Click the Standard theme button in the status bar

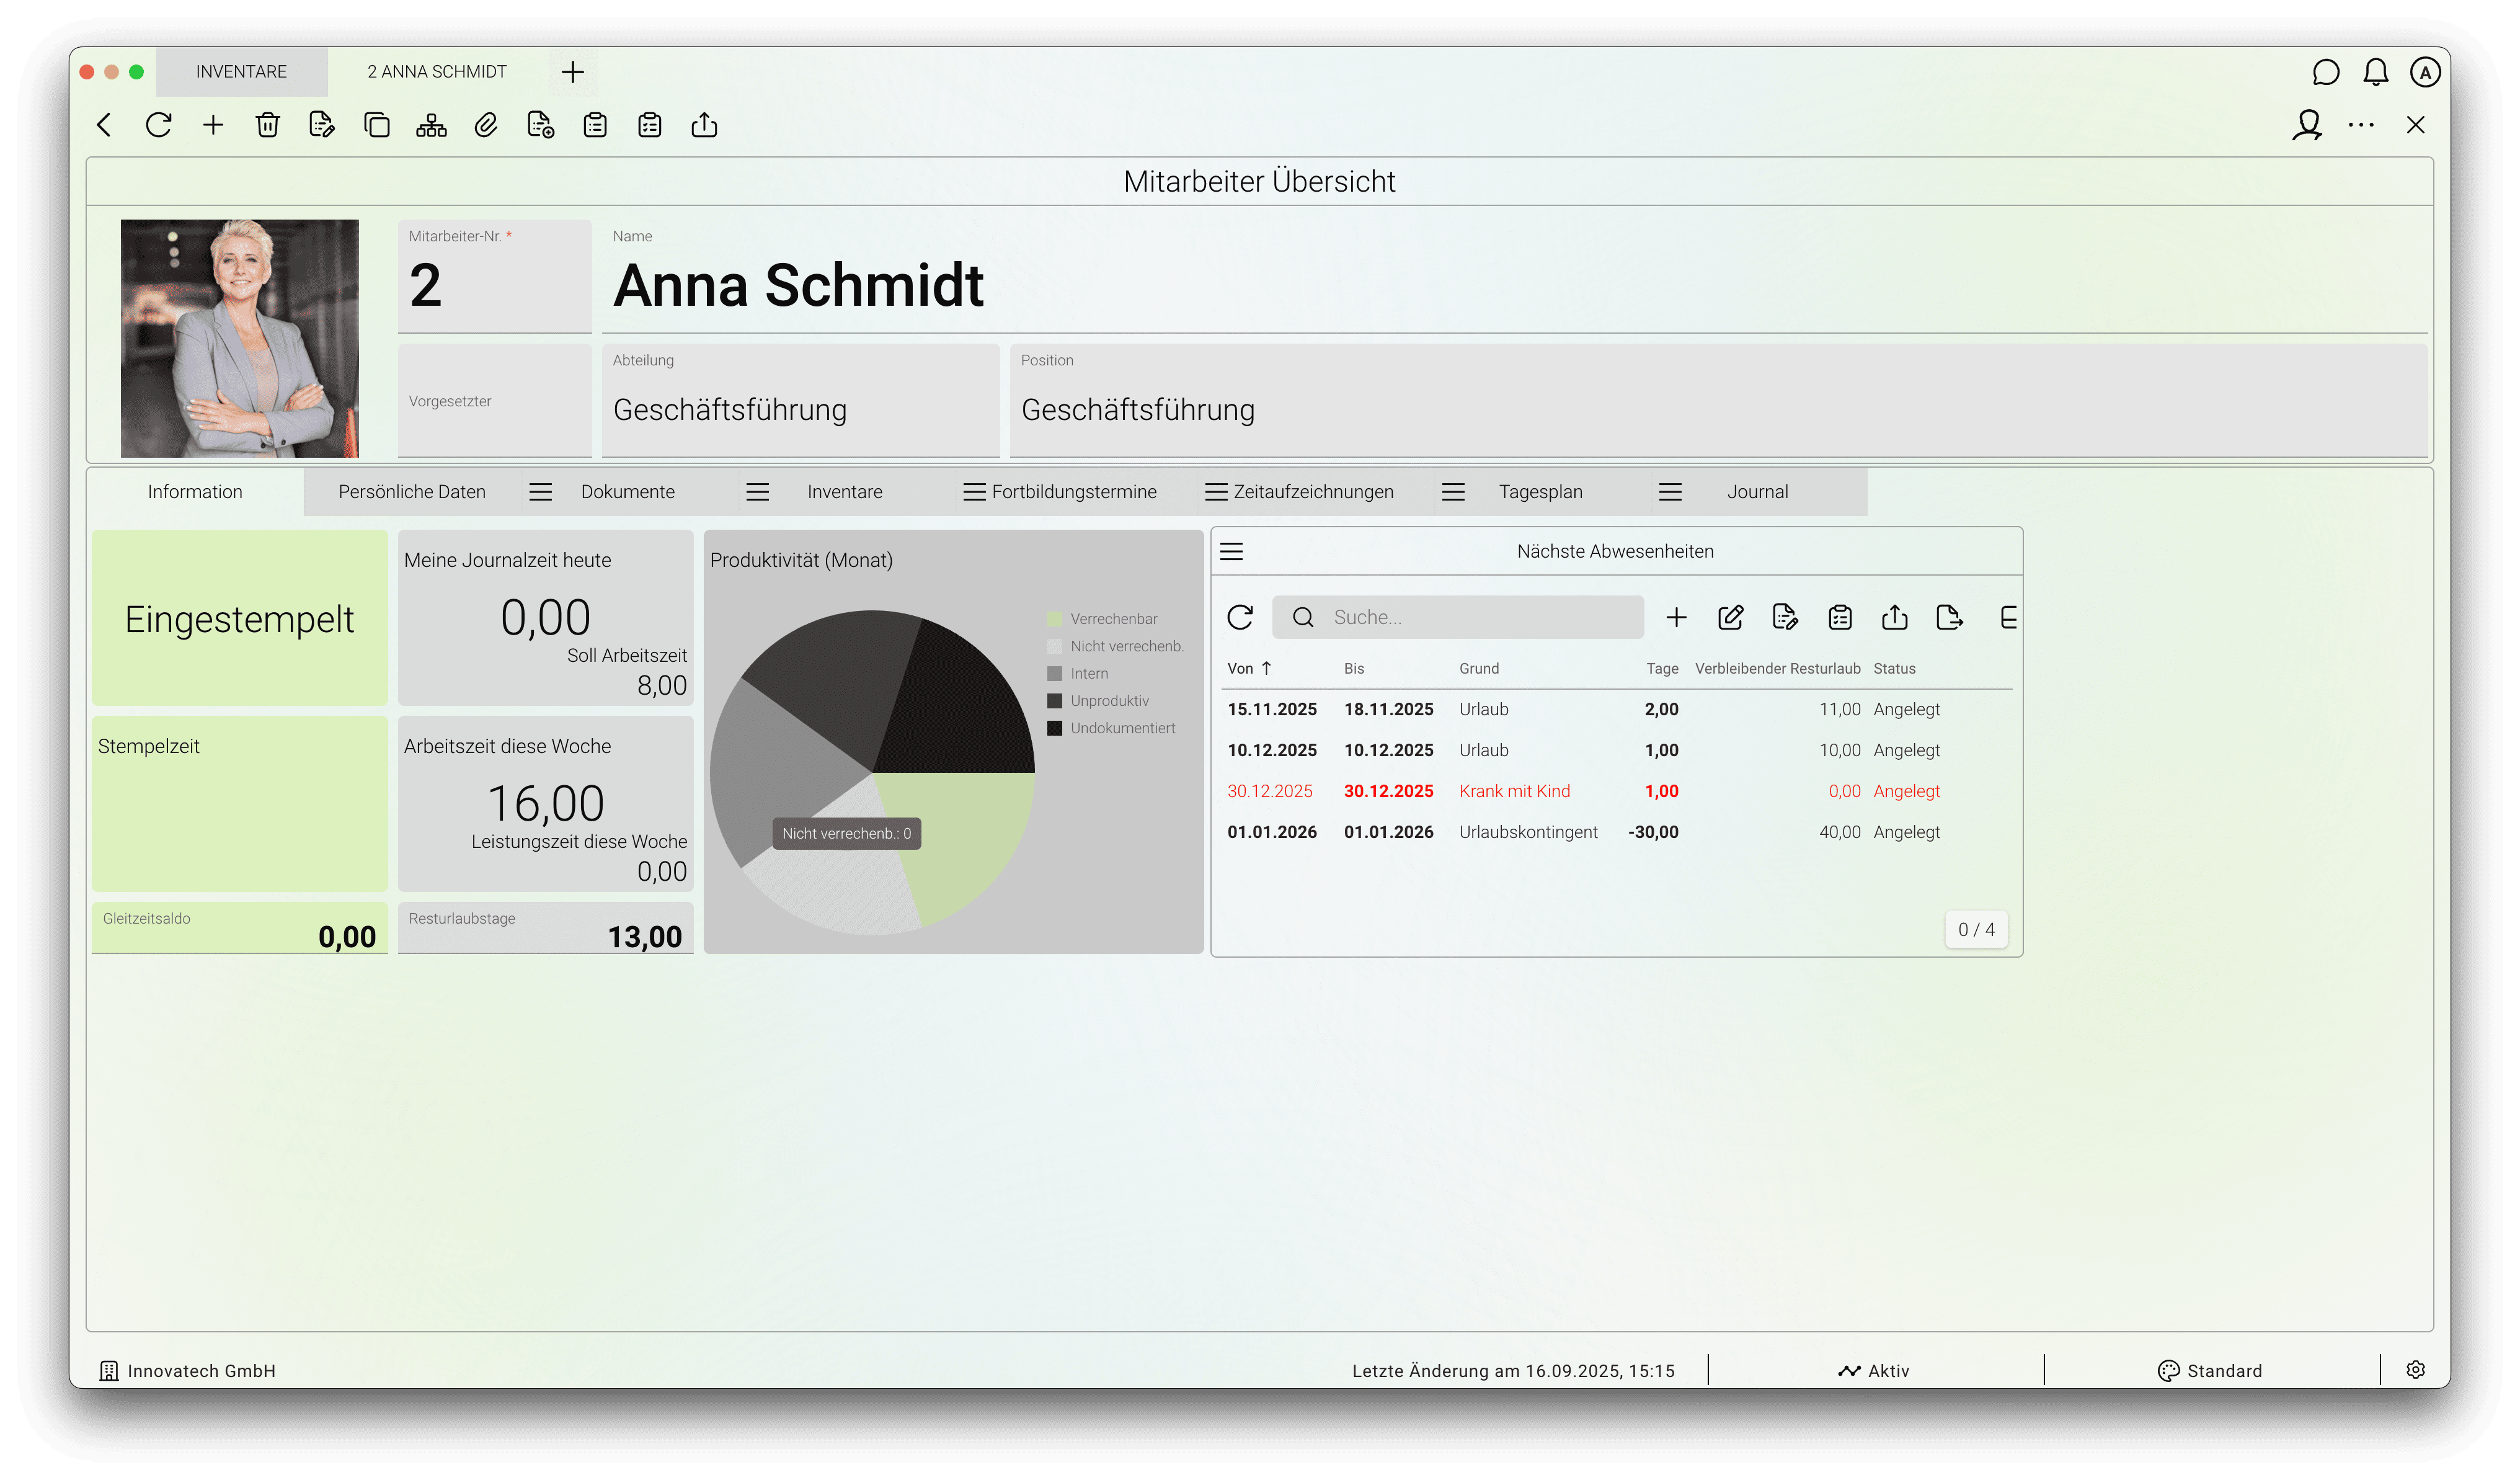[x=2210, y=1370]
